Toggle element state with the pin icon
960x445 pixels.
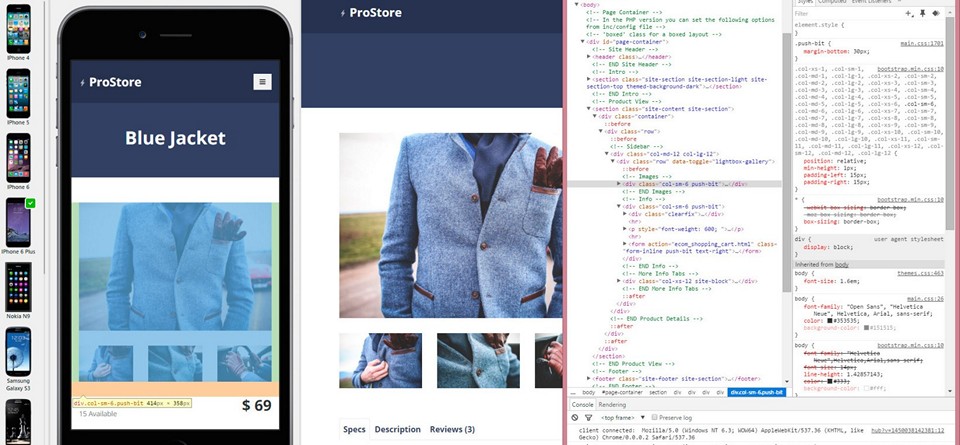pyautogui.click(x=922, y=13)
